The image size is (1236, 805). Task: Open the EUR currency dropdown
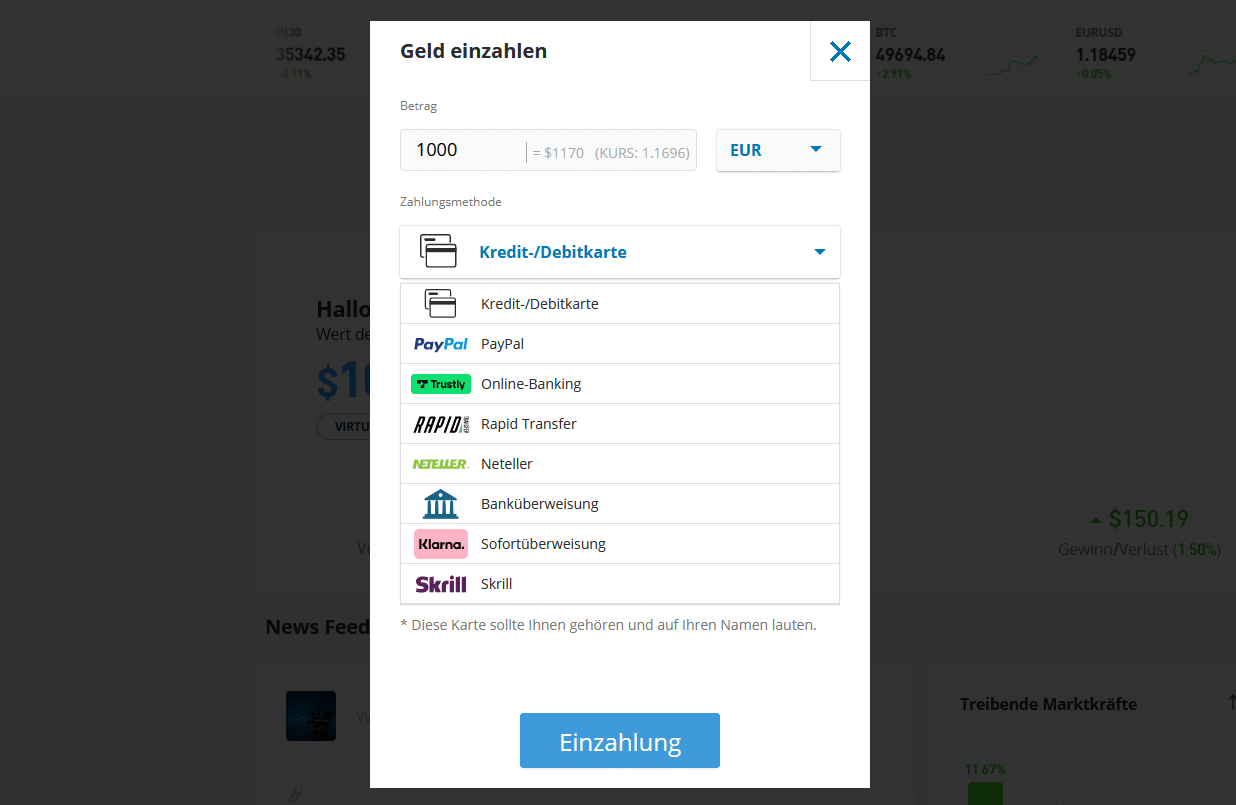(778, 150)
